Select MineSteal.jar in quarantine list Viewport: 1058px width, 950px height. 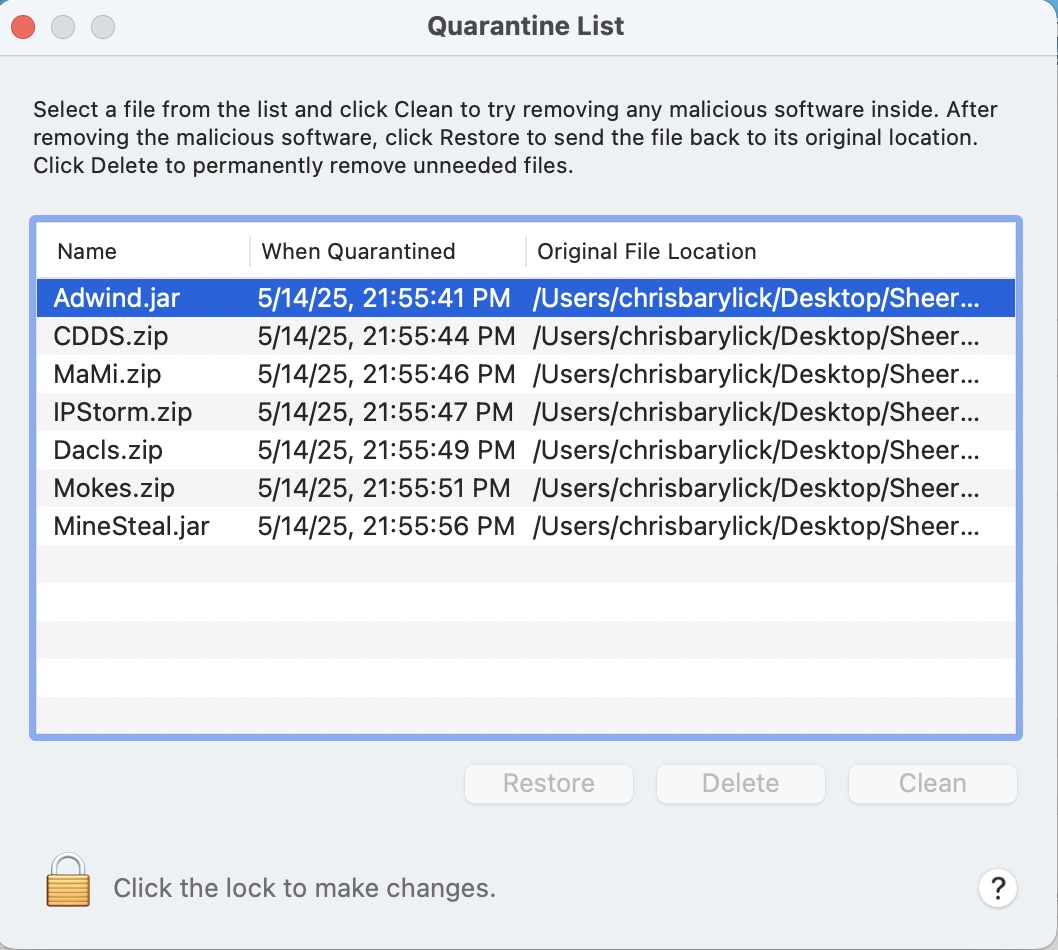click(131, 526)
